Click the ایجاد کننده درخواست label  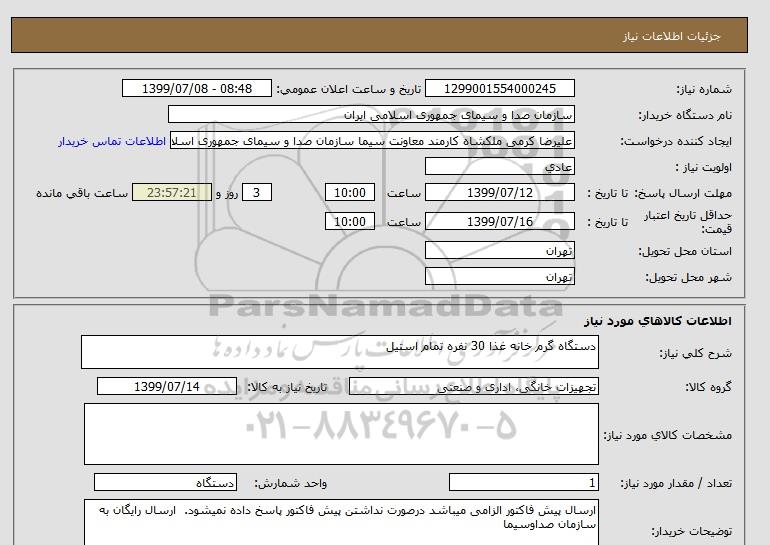676,141
